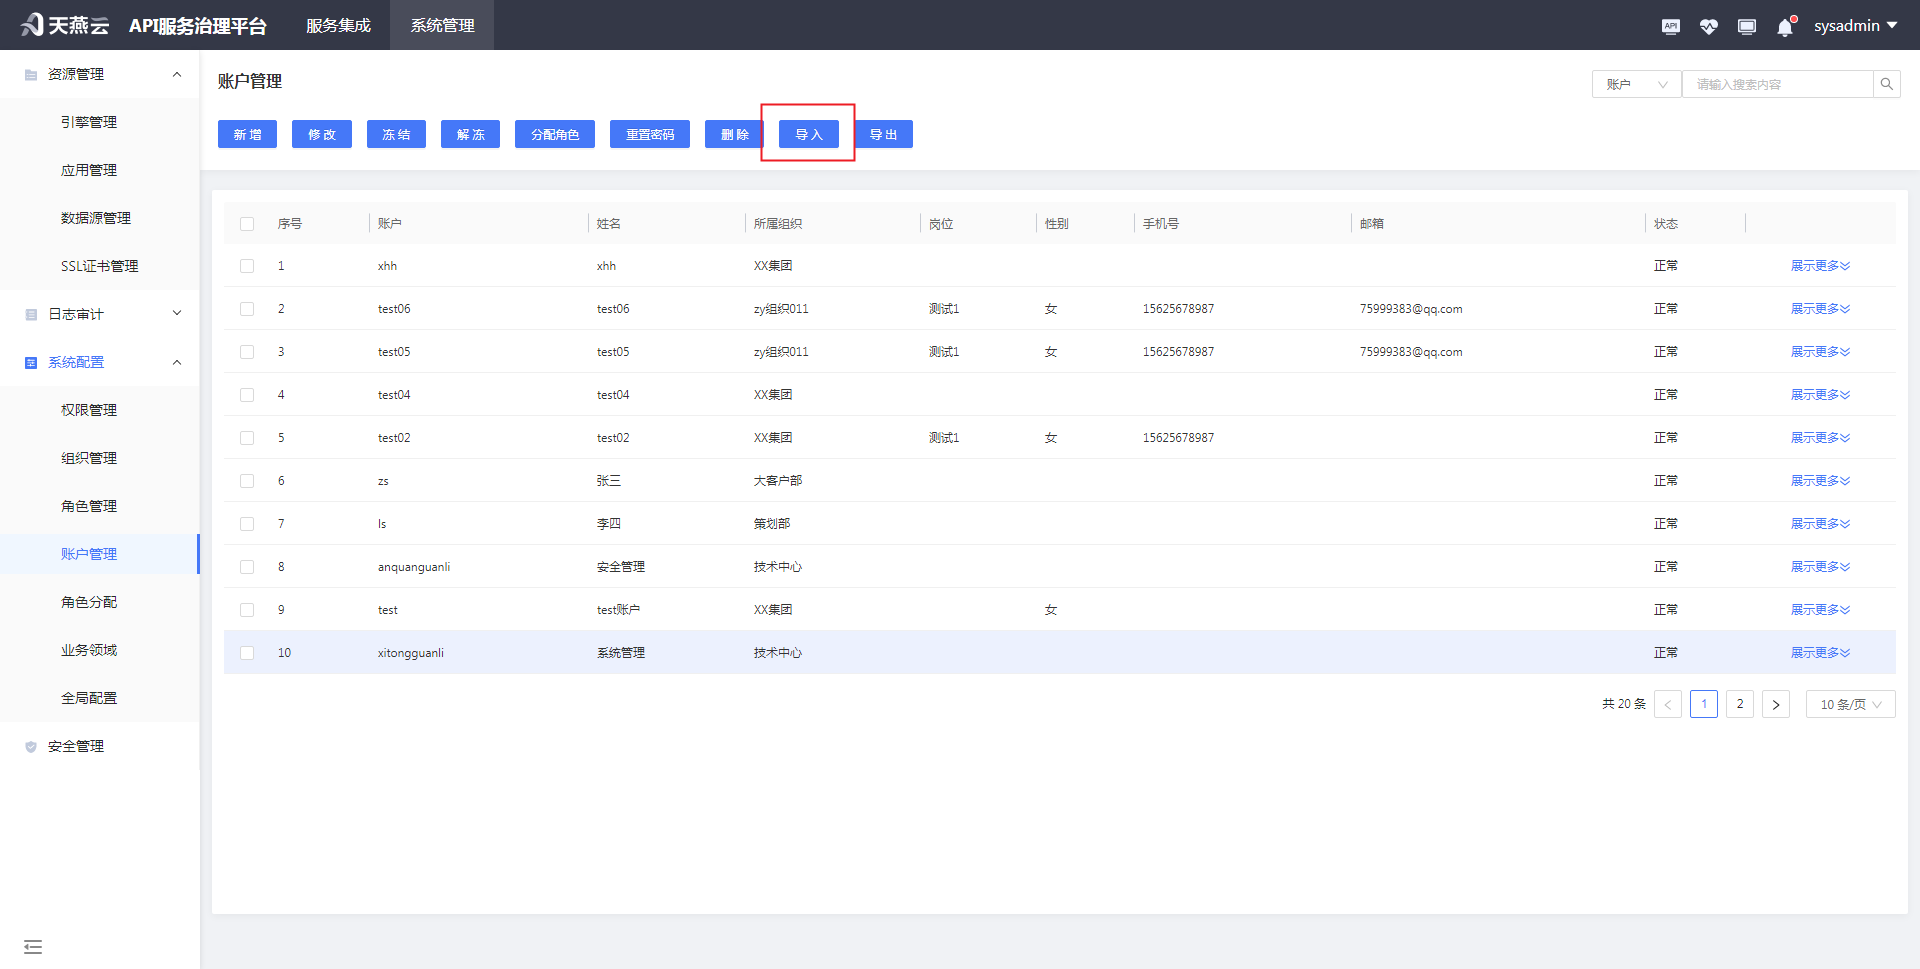
Task: Open the monitor/screen icon in top bar
Action: pos(1746,25)
